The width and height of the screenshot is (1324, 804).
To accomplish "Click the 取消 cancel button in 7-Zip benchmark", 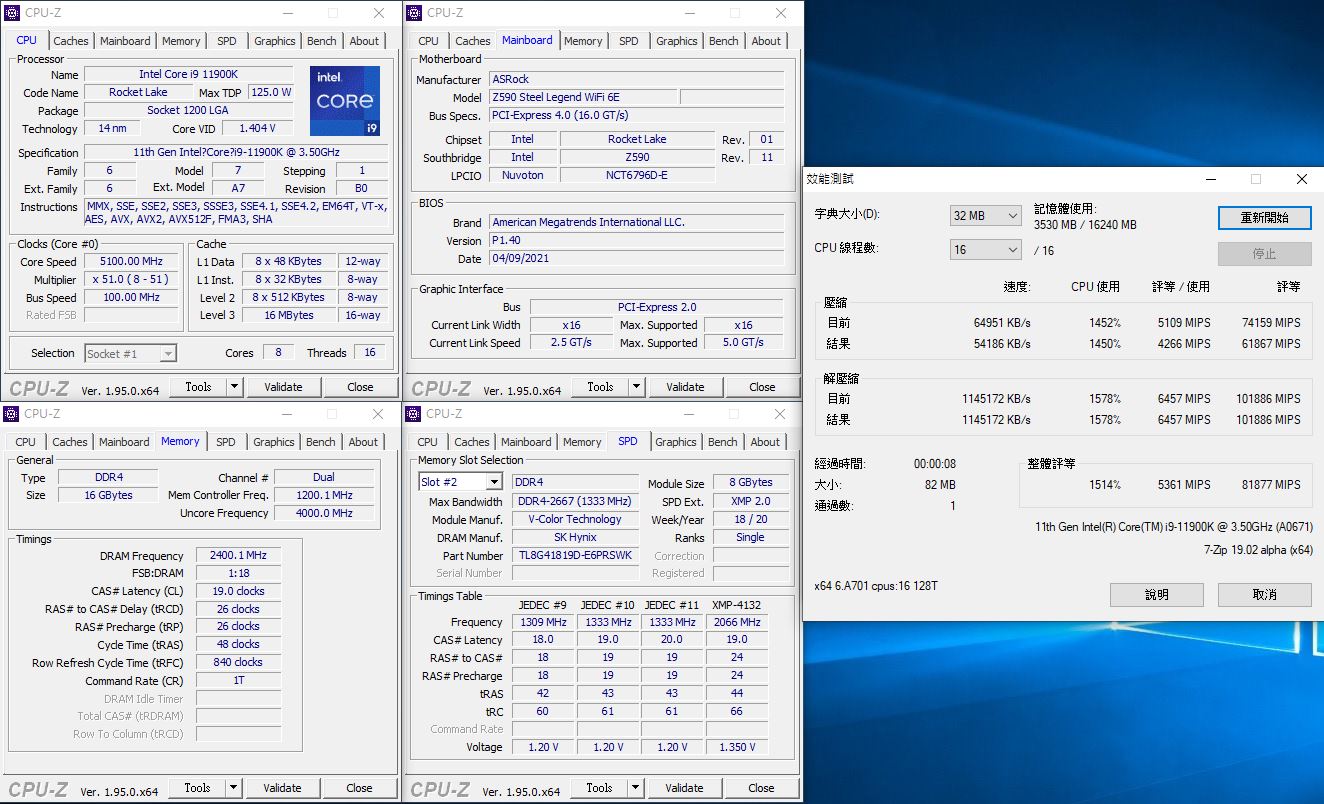I will pos(1264,594).
